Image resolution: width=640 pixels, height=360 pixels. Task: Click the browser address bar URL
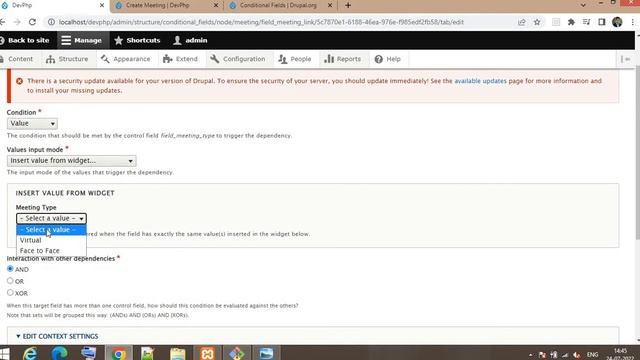[261, 22]
